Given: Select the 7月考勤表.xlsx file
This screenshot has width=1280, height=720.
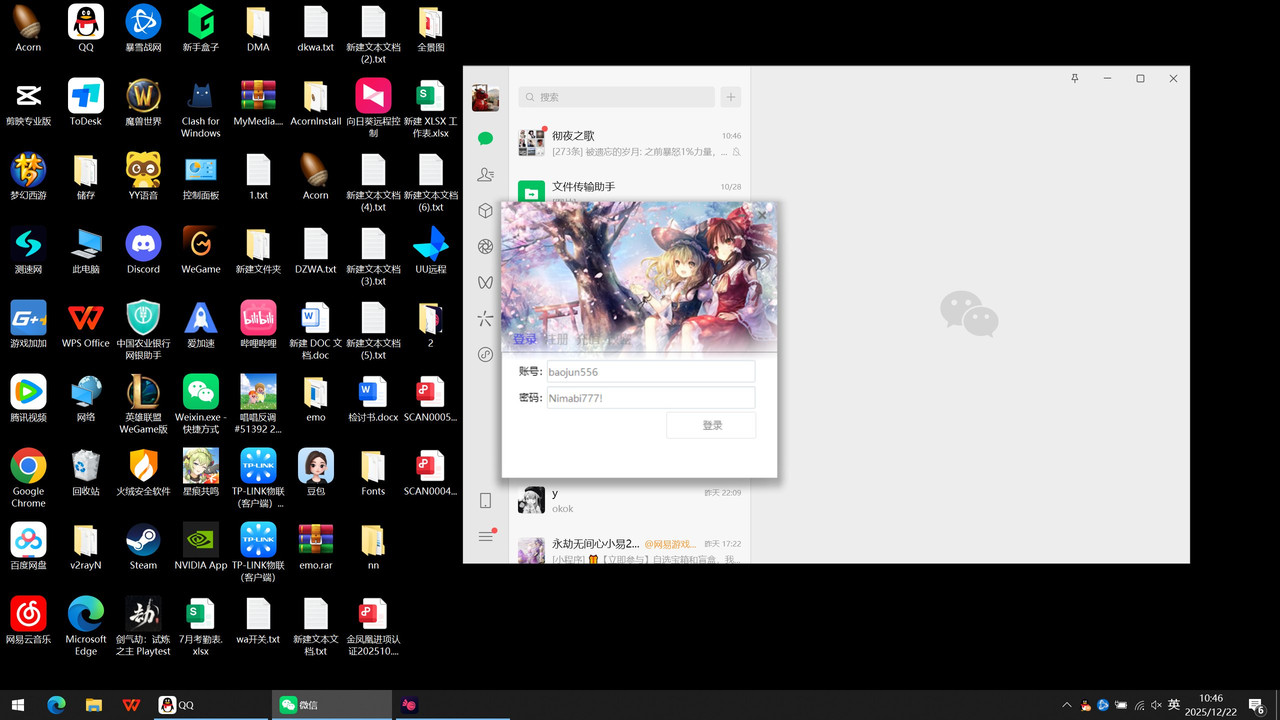Looking at the screenshot, I should coord(201,626).
